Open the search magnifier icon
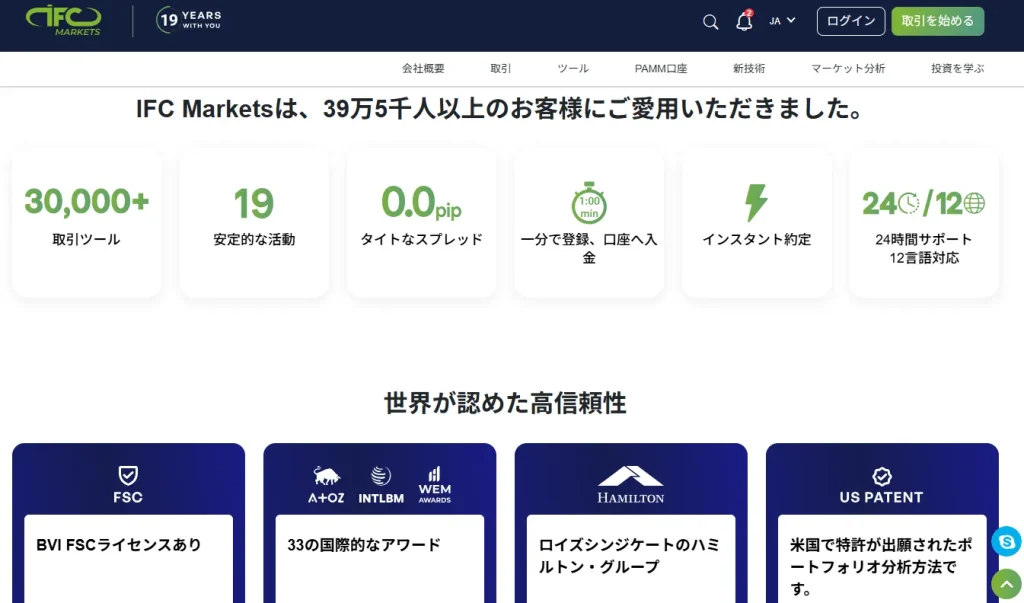The image size is (1024, 603). pos(711,22)
